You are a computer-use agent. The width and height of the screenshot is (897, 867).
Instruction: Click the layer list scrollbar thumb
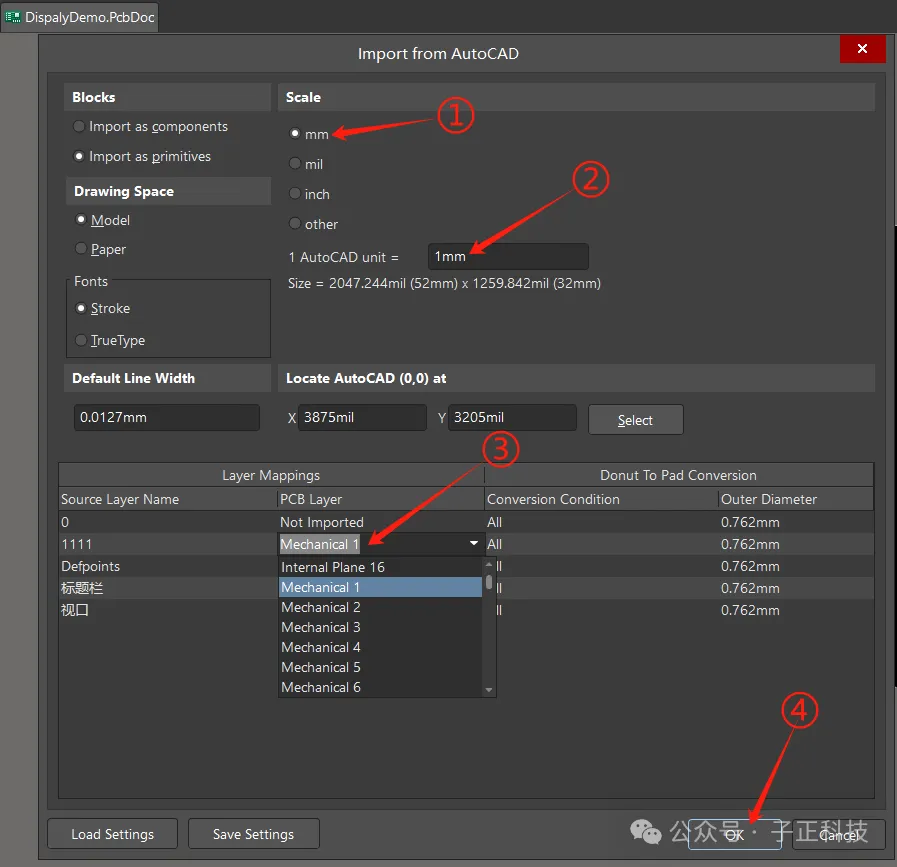pyautogui.click(x=489, y=582)
